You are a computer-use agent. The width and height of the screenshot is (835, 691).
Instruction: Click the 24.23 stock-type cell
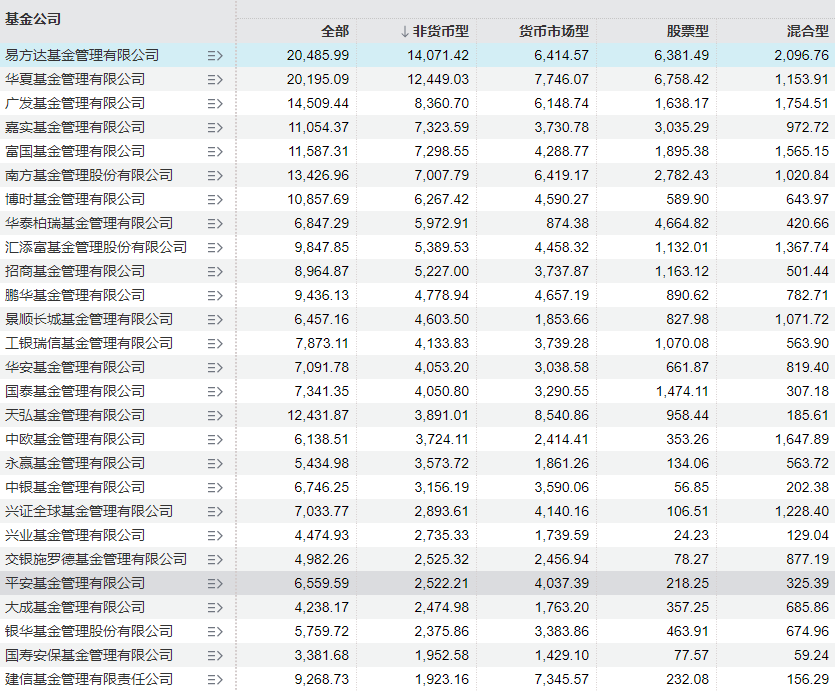click(692, 536)
